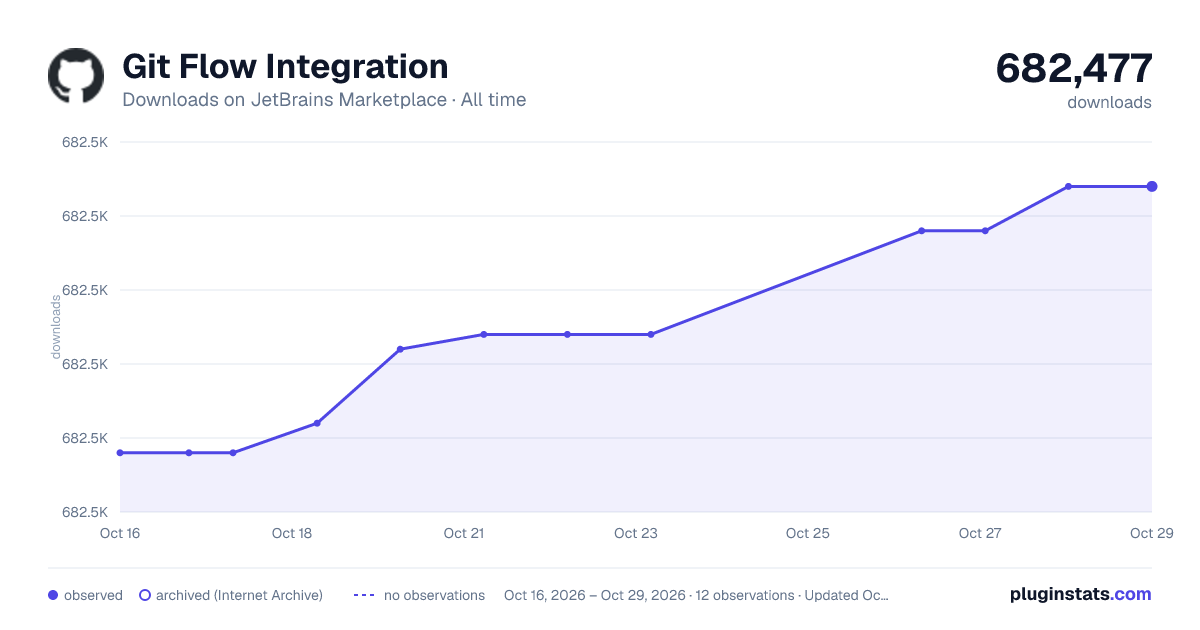Click the hollow 'archived' legend circle
The image size is (1200, 630).
pos(144,595)
